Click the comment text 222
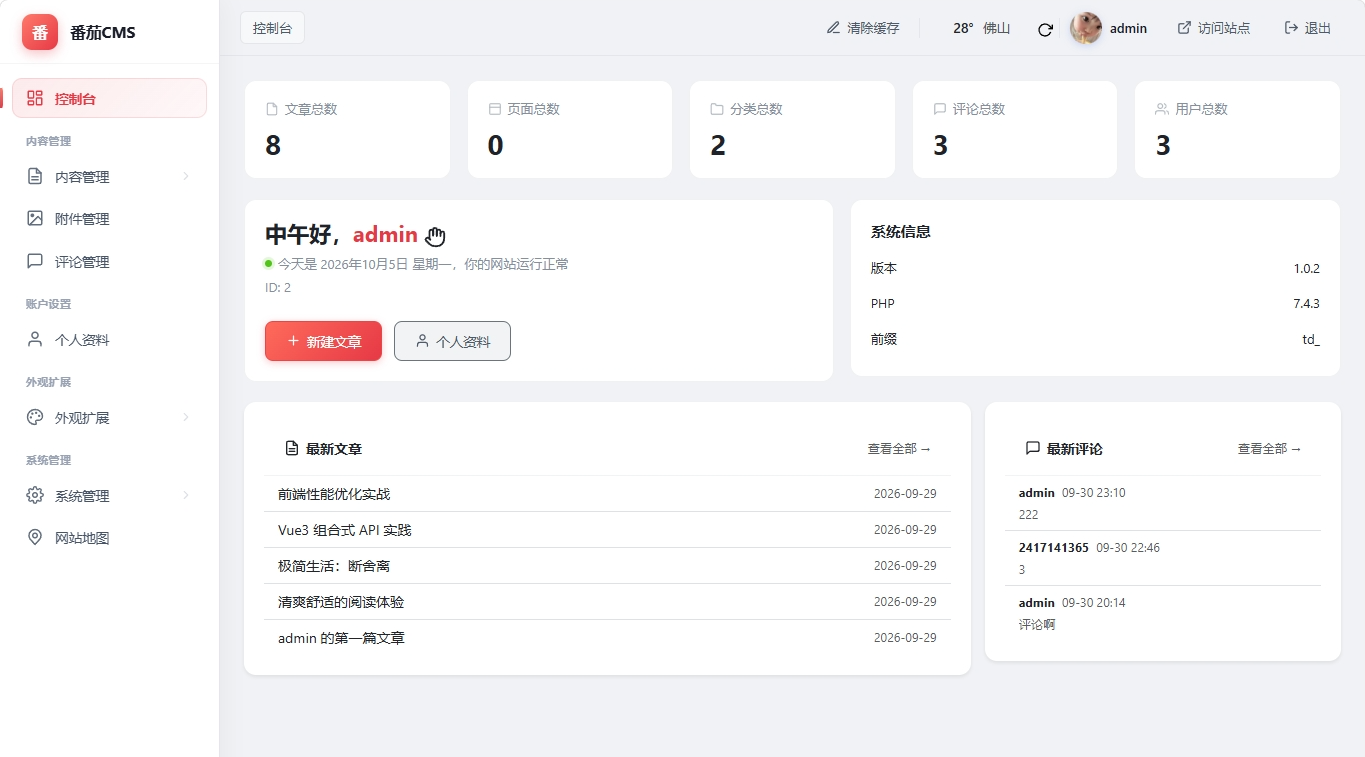 (1029, 515)
